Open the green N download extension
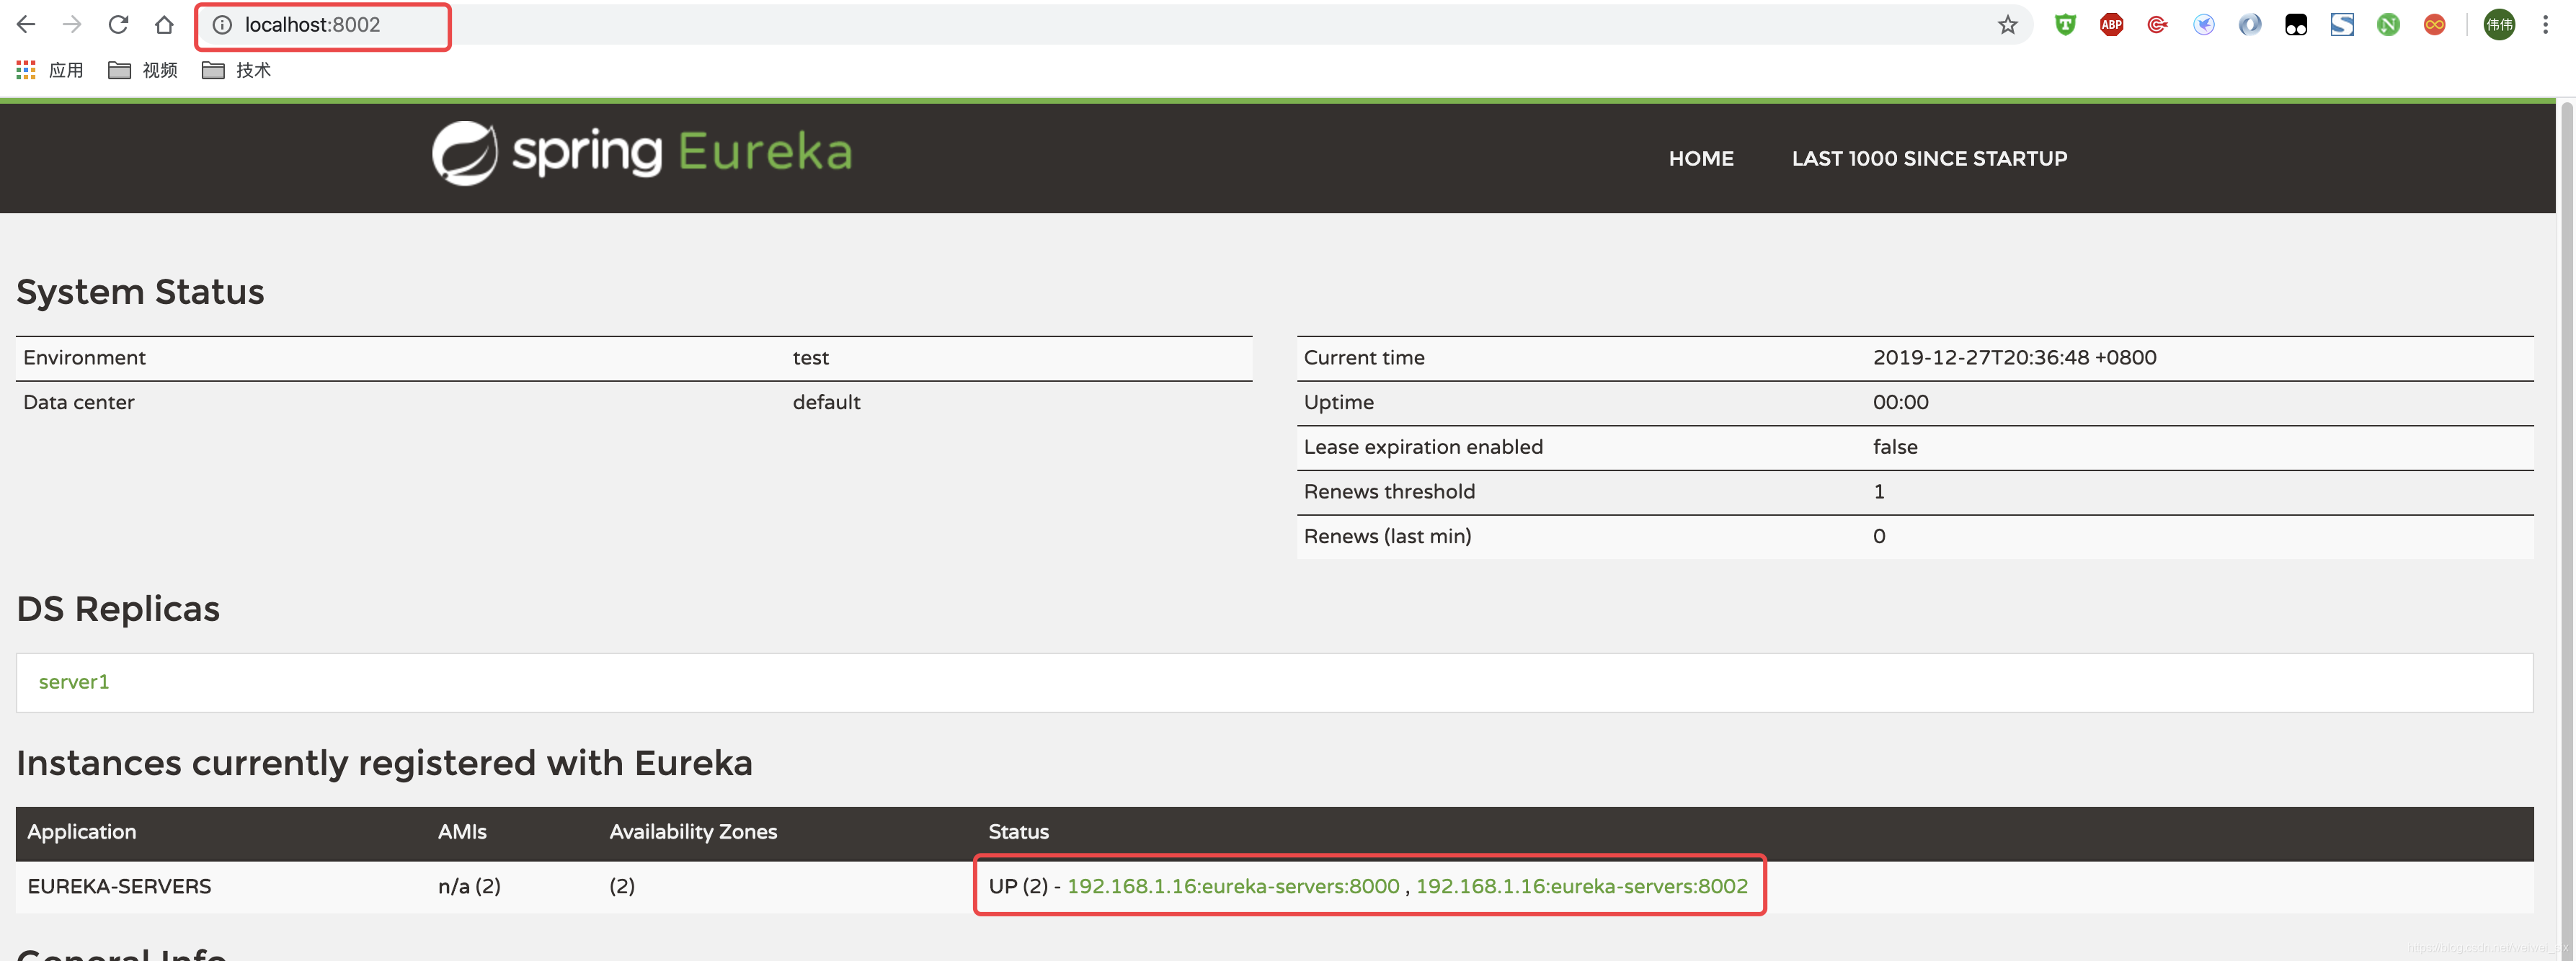This screenshot has width=2576, height=961. click(x=2388, y=25)
